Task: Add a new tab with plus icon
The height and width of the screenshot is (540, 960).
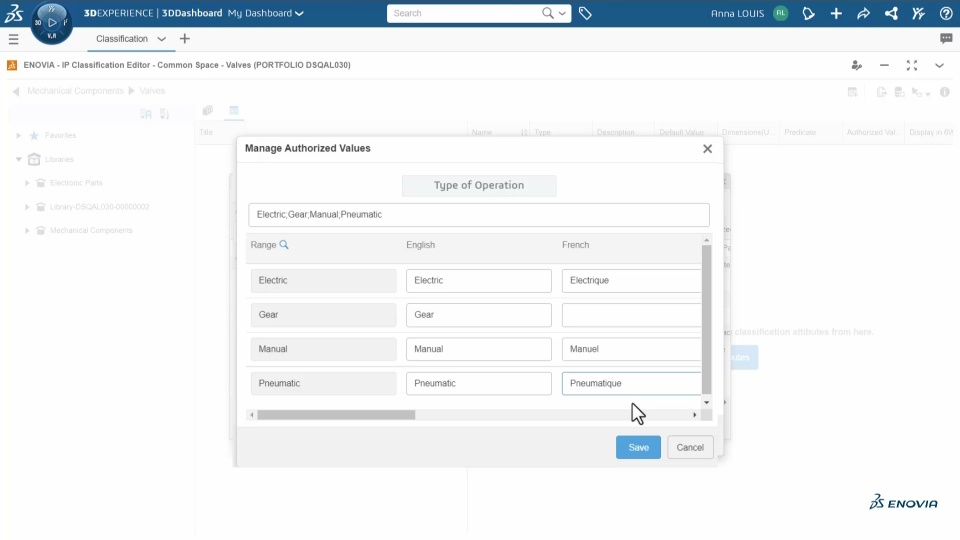Action: (184, 39)
